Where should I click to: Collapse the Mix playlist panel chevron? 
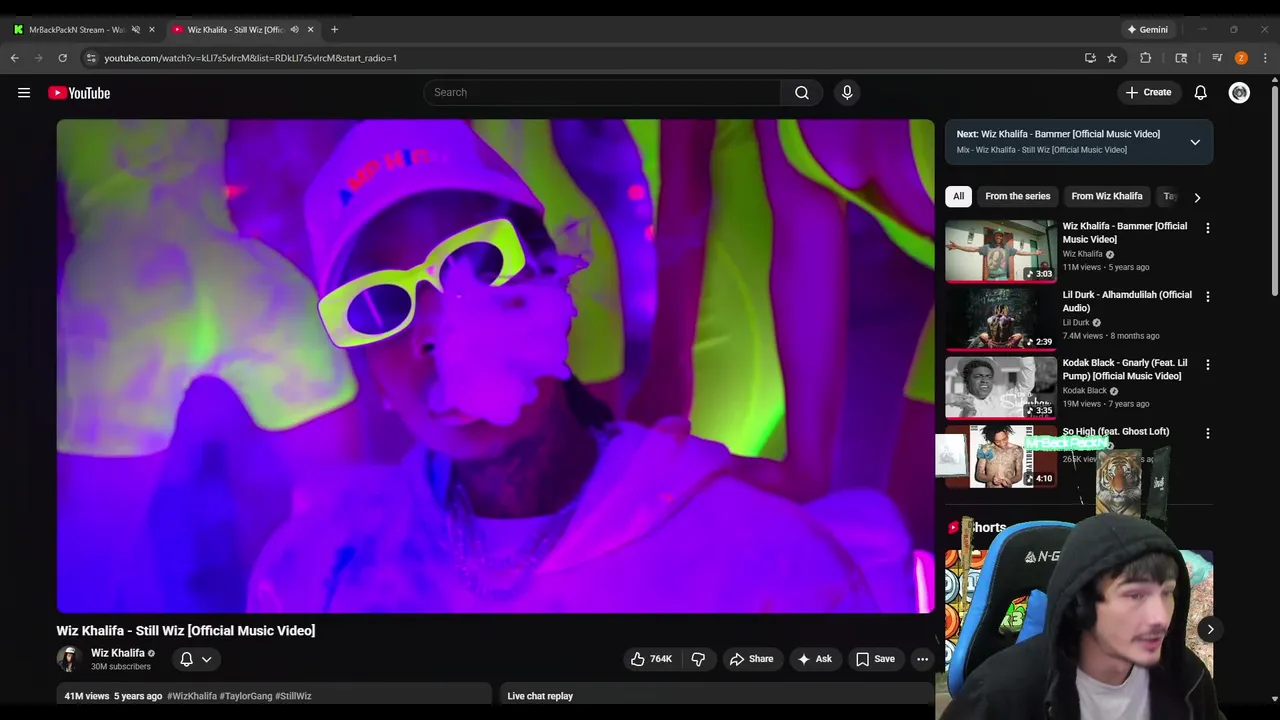[x=1195, y=142]
